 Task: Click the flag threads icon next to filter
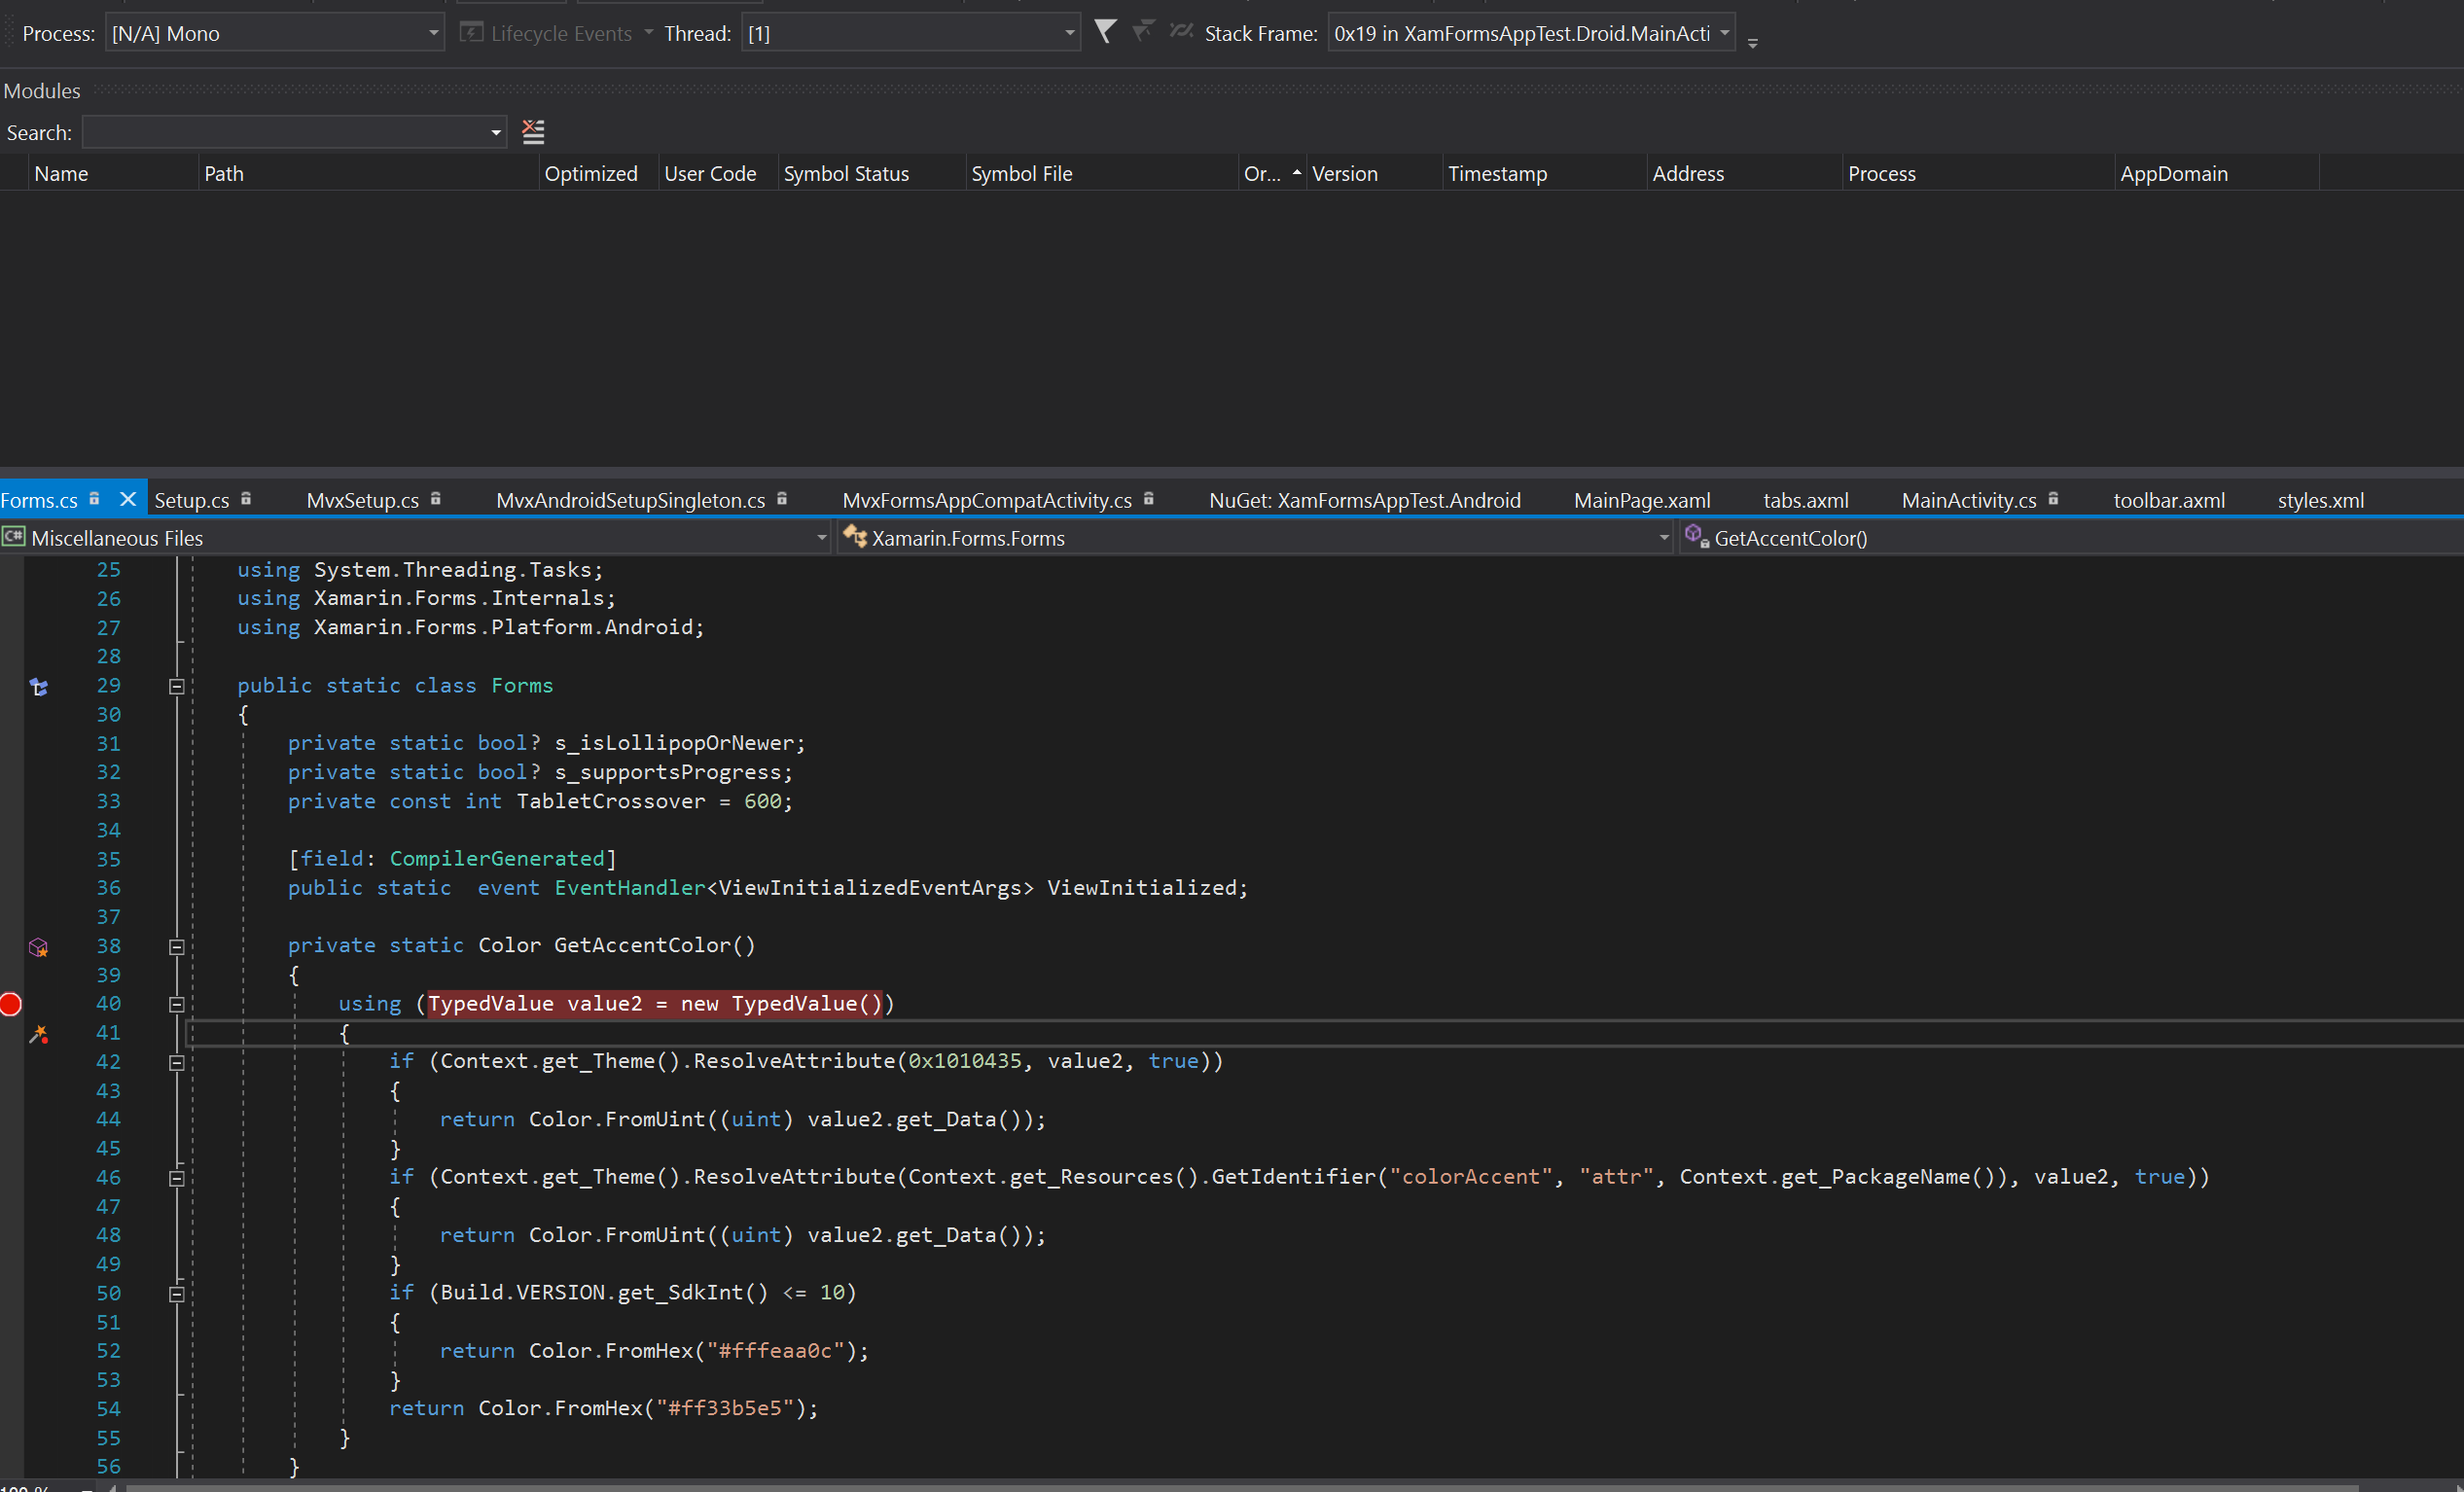(1143, 32)
